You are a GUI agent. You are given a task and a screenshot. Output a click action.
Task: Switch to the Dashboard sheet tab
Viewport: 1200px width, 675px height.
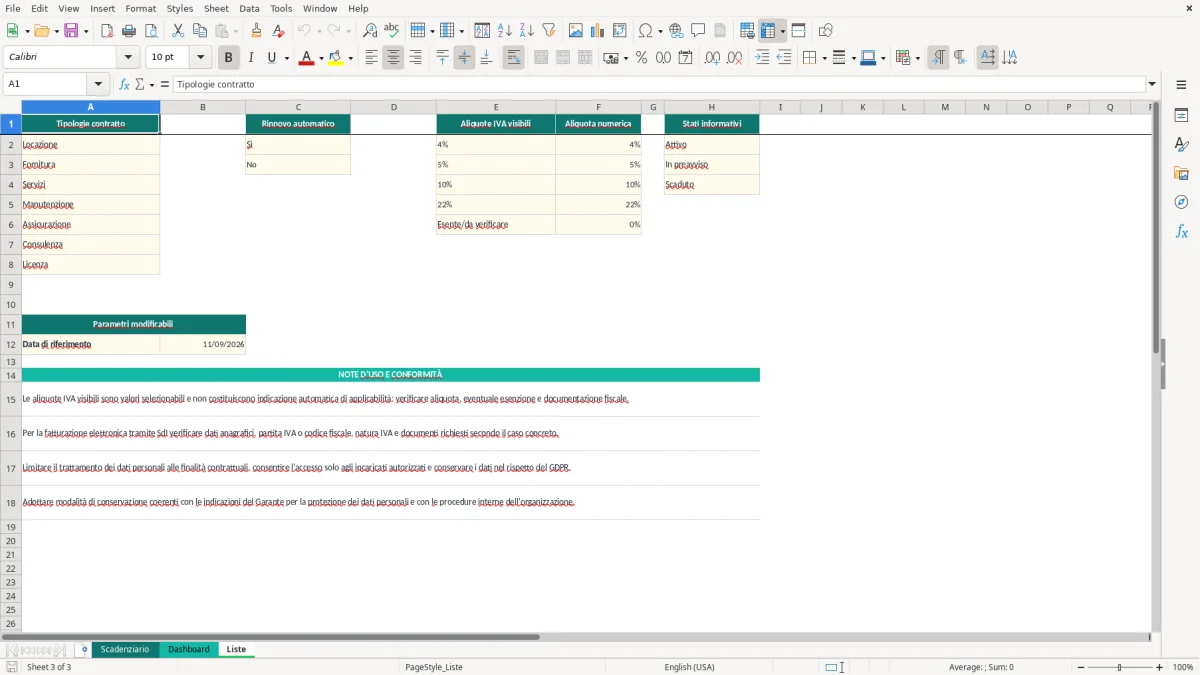pyautogui.click(x=189, y=649)
